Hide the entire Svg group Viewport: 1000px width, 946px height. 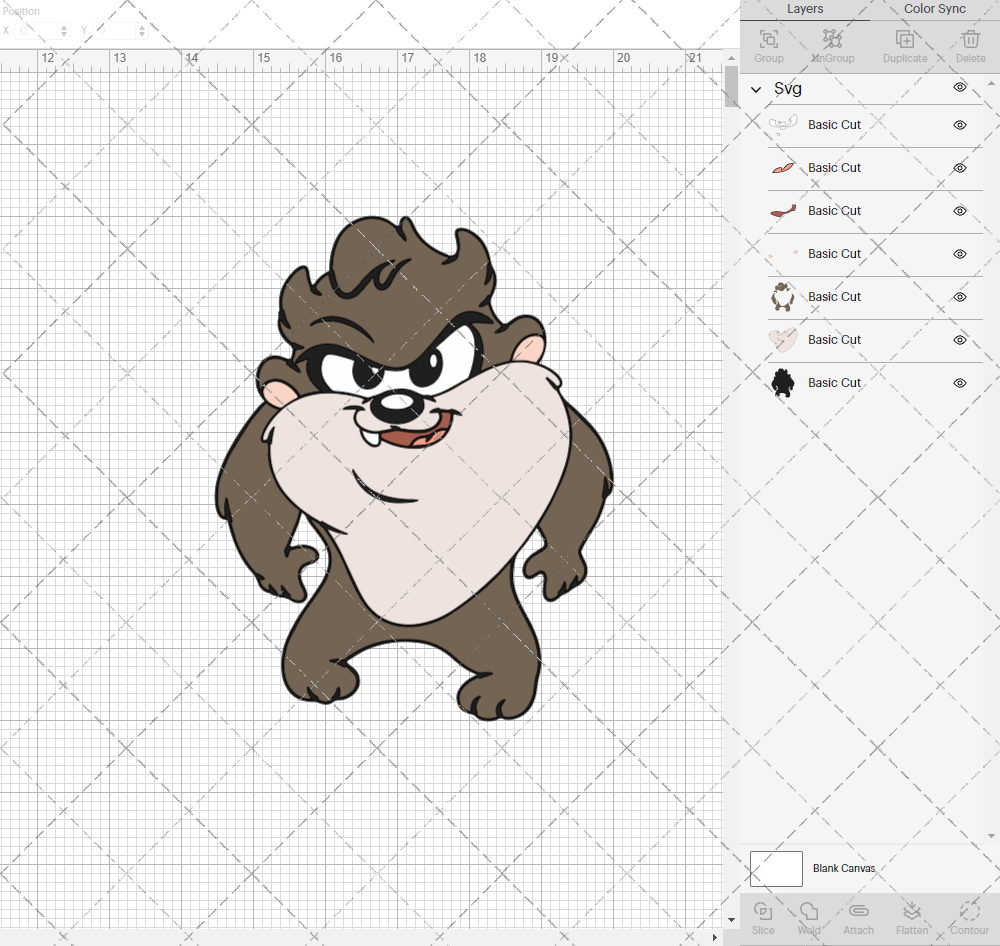click(x=960, y=87)
